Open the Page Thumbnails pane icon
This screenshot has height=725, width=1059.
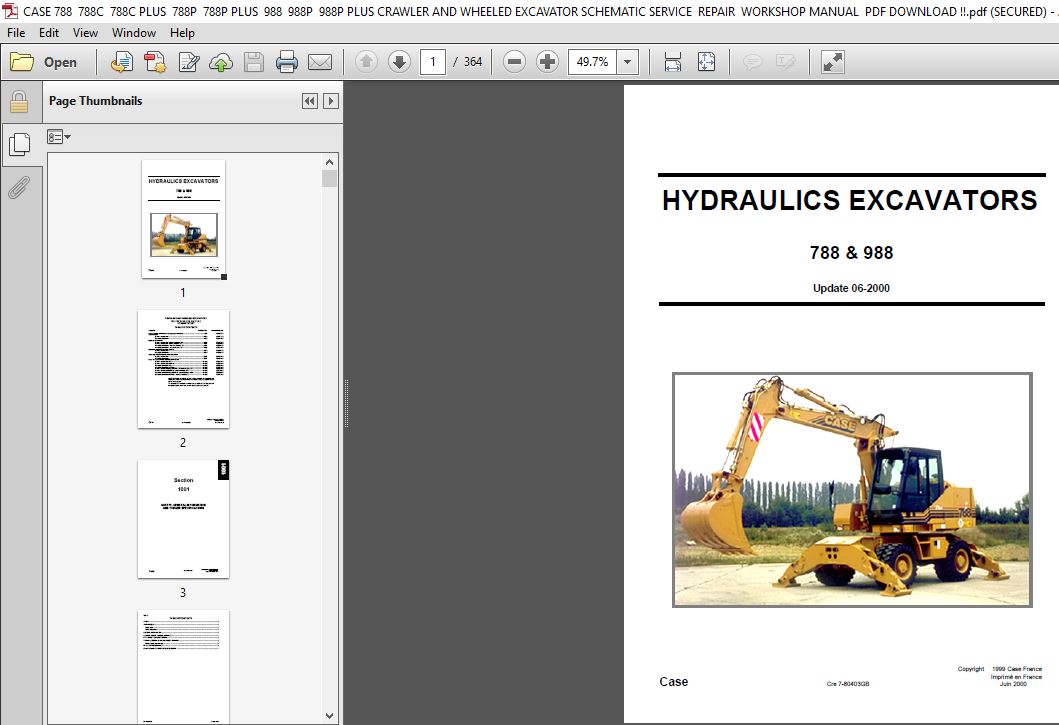click(19, 144)
